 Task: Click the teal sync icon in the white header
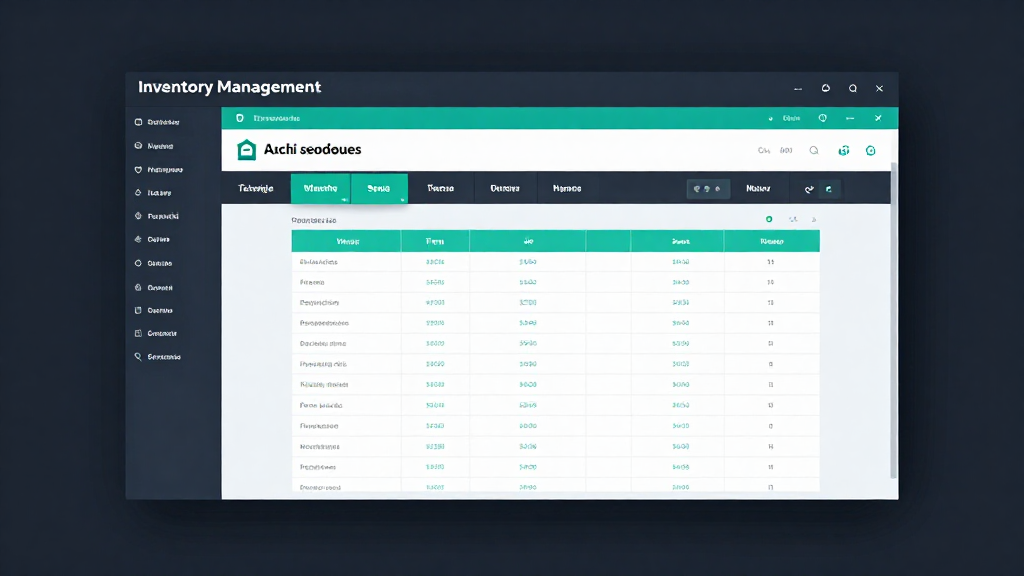click(844, 150)
